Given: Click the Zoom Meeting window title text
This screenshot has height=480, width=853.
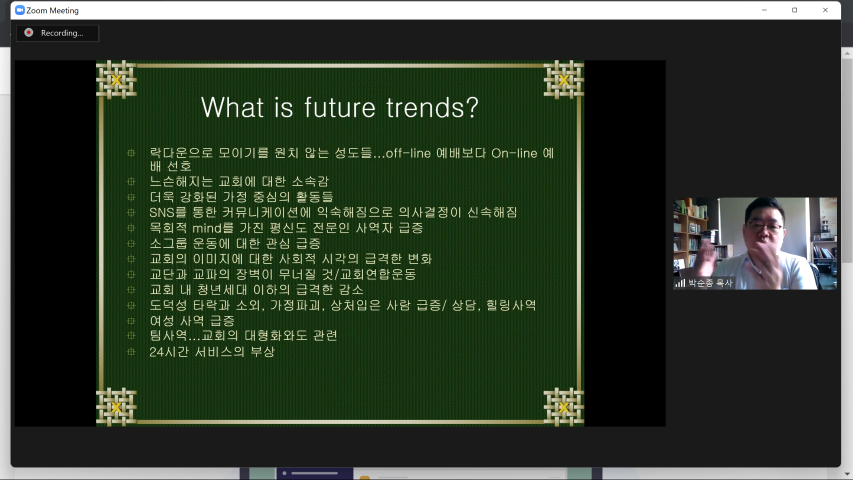Looking at the screenshot, I should (x=52, y=10).
